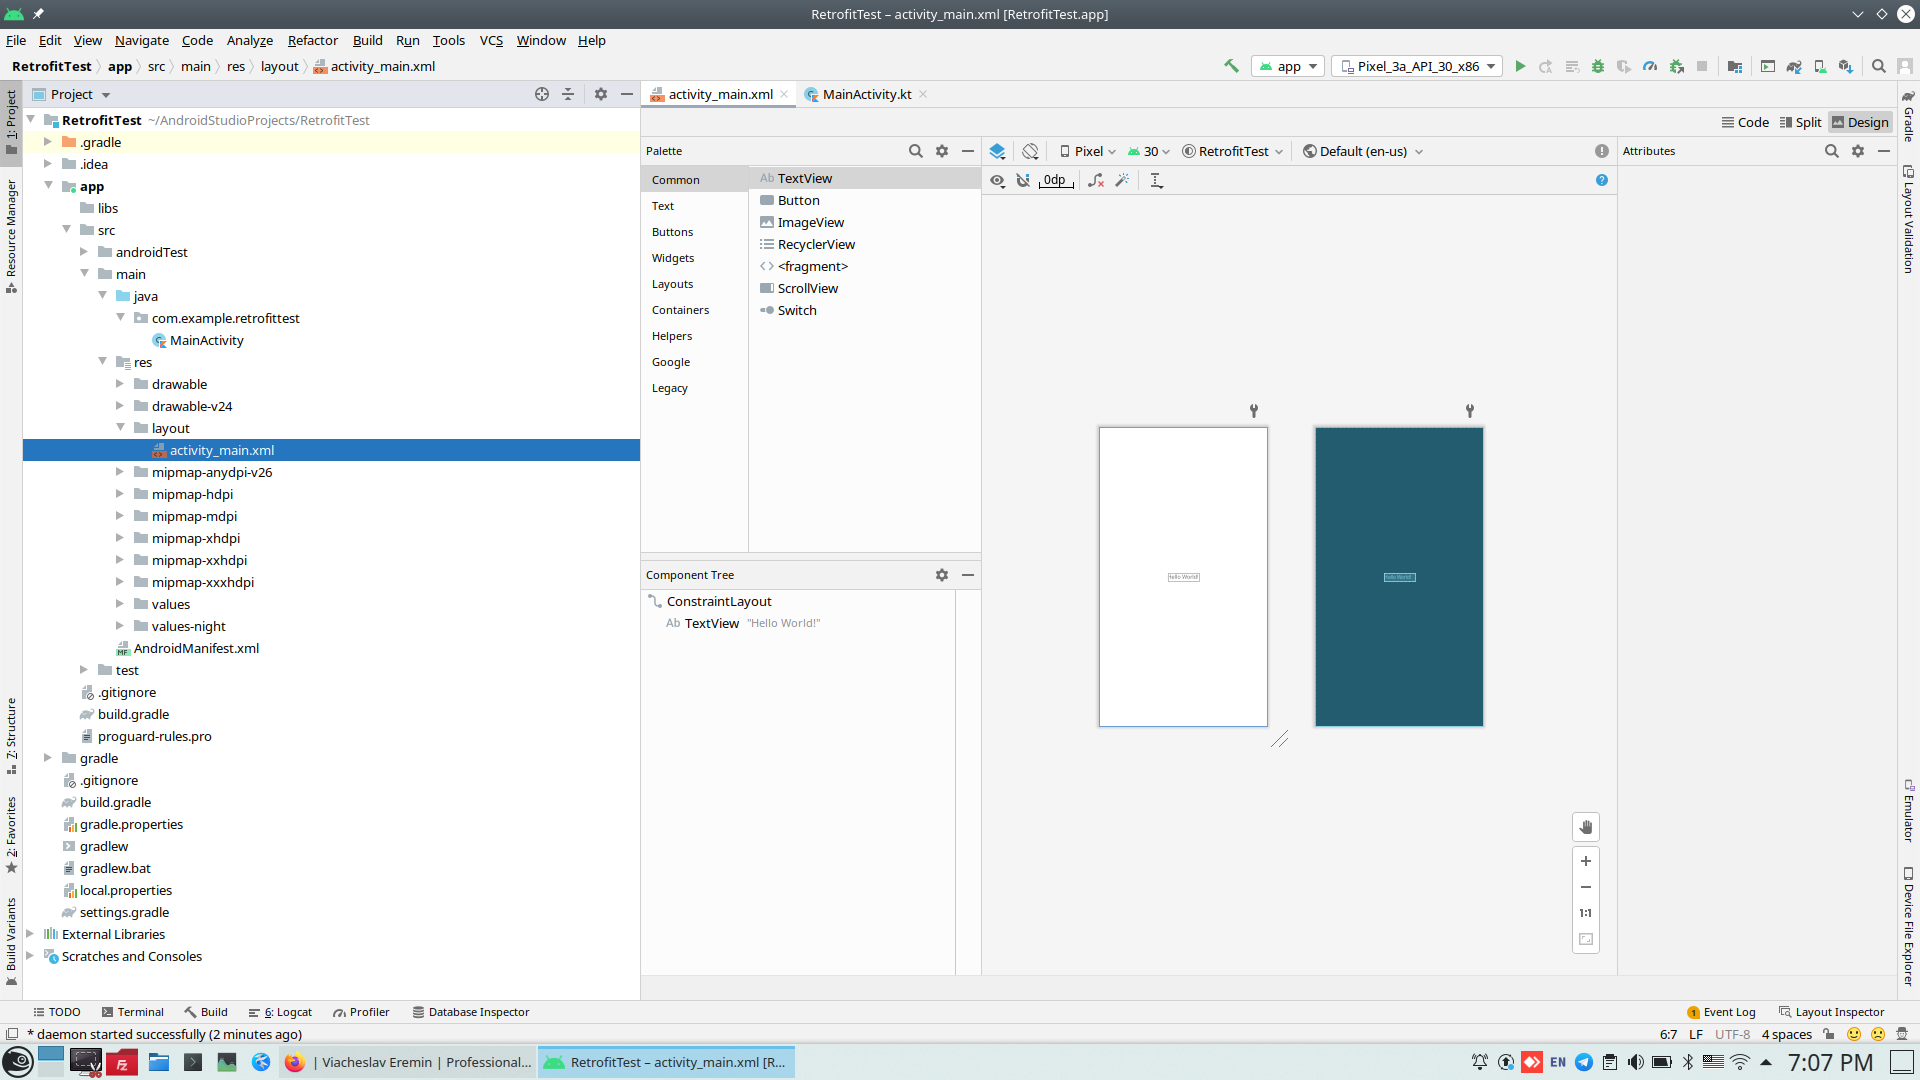Toggle autoconnect to parent magnet icon
The width and height of the screenshot is (1920, 1080).
click(x=1023, y=180)
